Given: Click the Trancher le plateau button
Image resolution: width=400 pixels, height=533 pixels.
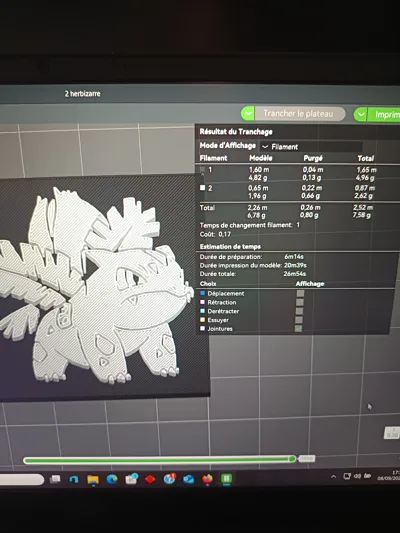Looking at the screenshot, I should click(x=299, y=114).
